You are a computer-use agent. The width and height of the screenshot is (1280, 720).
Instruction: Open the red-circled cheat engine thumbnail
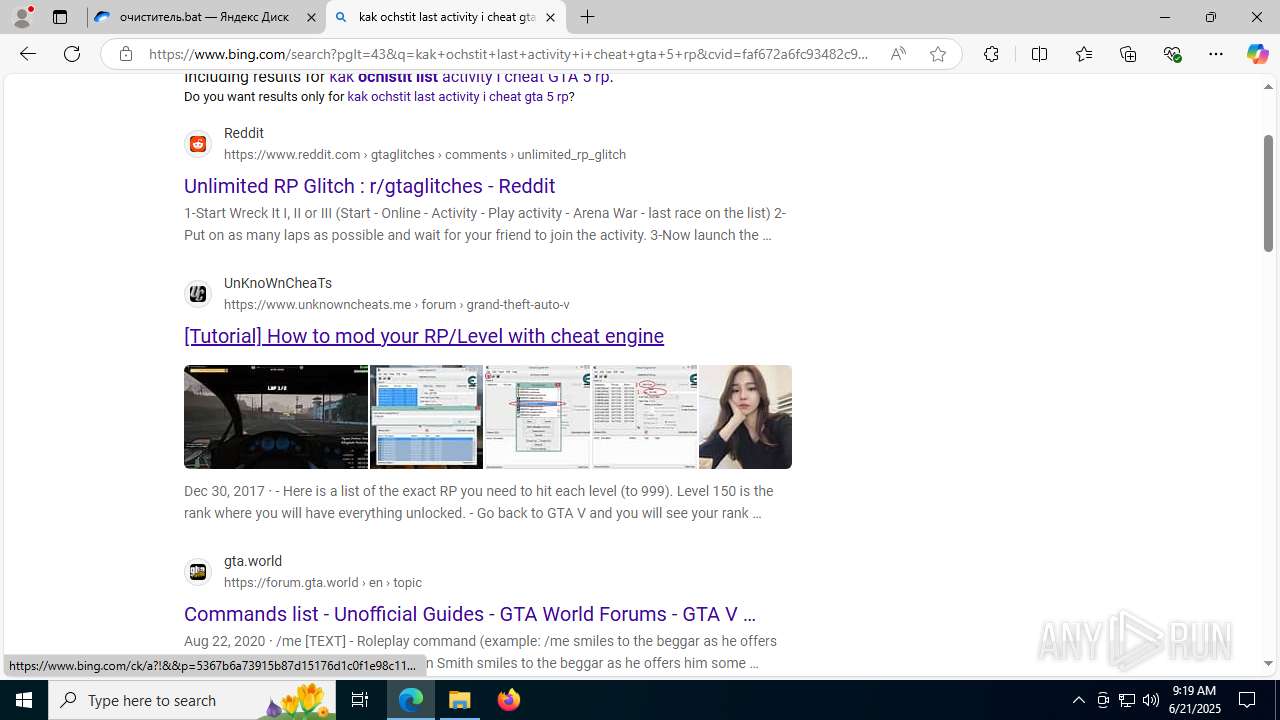[645, 417]
